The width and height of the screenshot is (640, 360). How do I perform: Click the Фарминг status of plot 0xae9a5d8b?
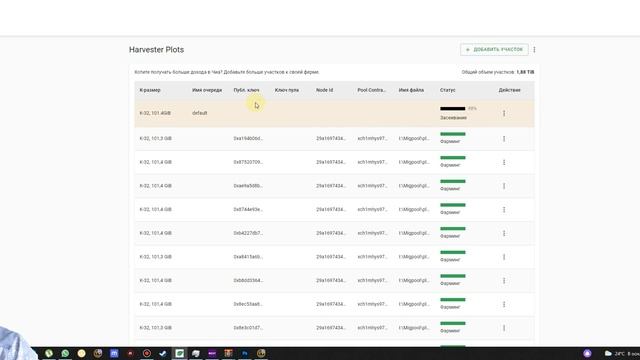coord(450,189)
